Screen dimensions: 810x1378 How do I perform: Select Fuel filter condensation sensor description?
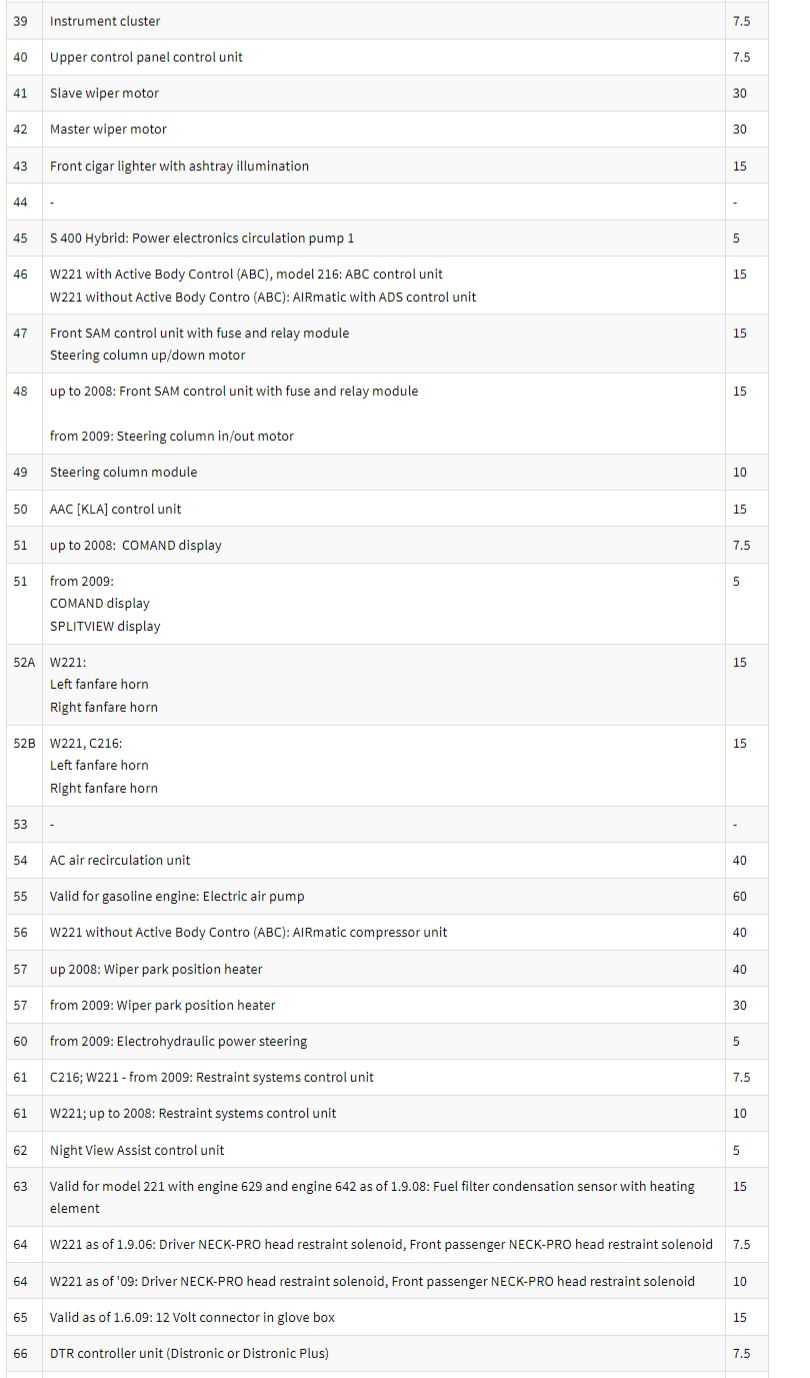point(372,1197)
